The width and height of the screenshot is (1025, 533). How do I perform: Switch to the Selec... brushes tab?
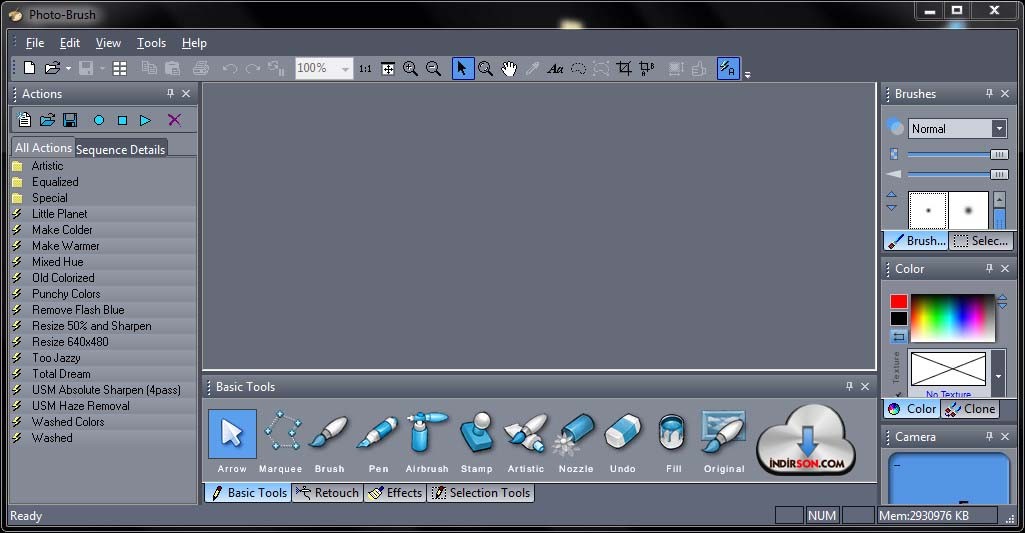click(x=981, y=241)
